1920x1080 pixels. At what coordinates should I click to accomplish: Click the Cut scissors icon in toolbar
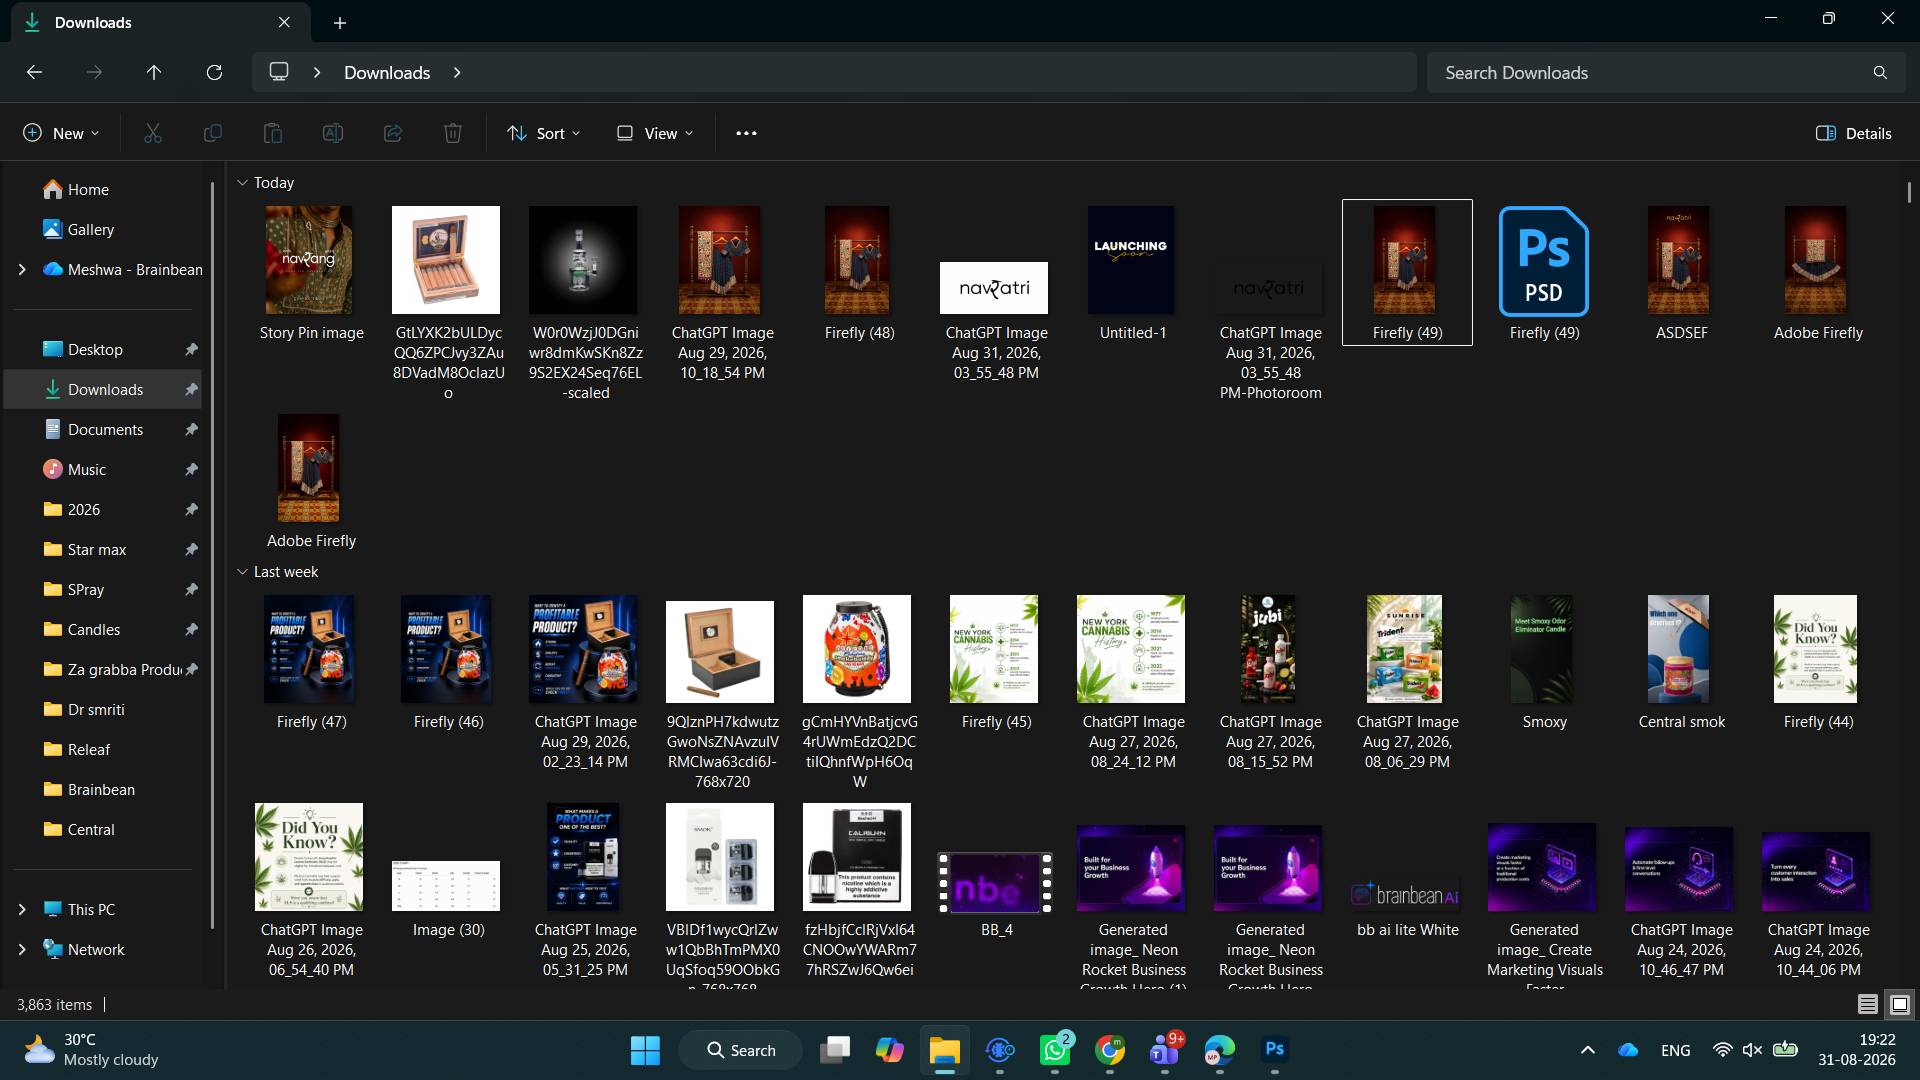[x=153, y=133]
